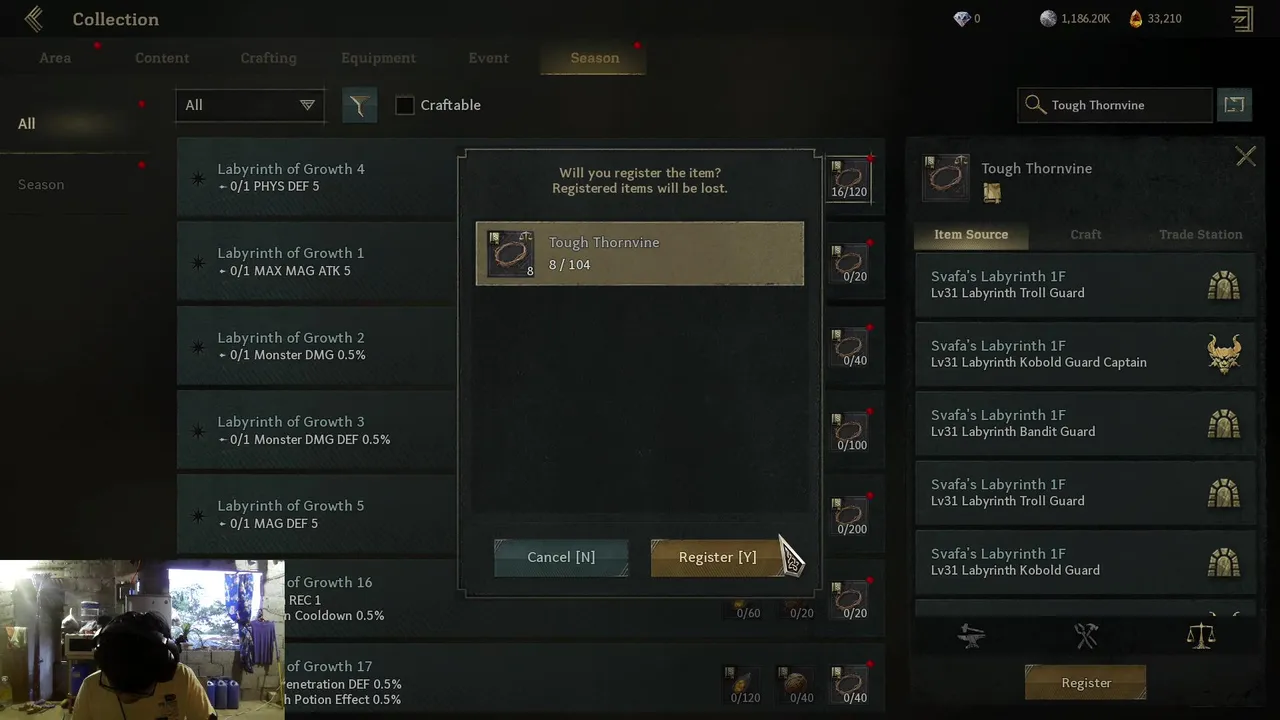Click the Tough Thornvine 16/120 material slot
This screenshot has width=1280, height=720.
coord(849,179)
